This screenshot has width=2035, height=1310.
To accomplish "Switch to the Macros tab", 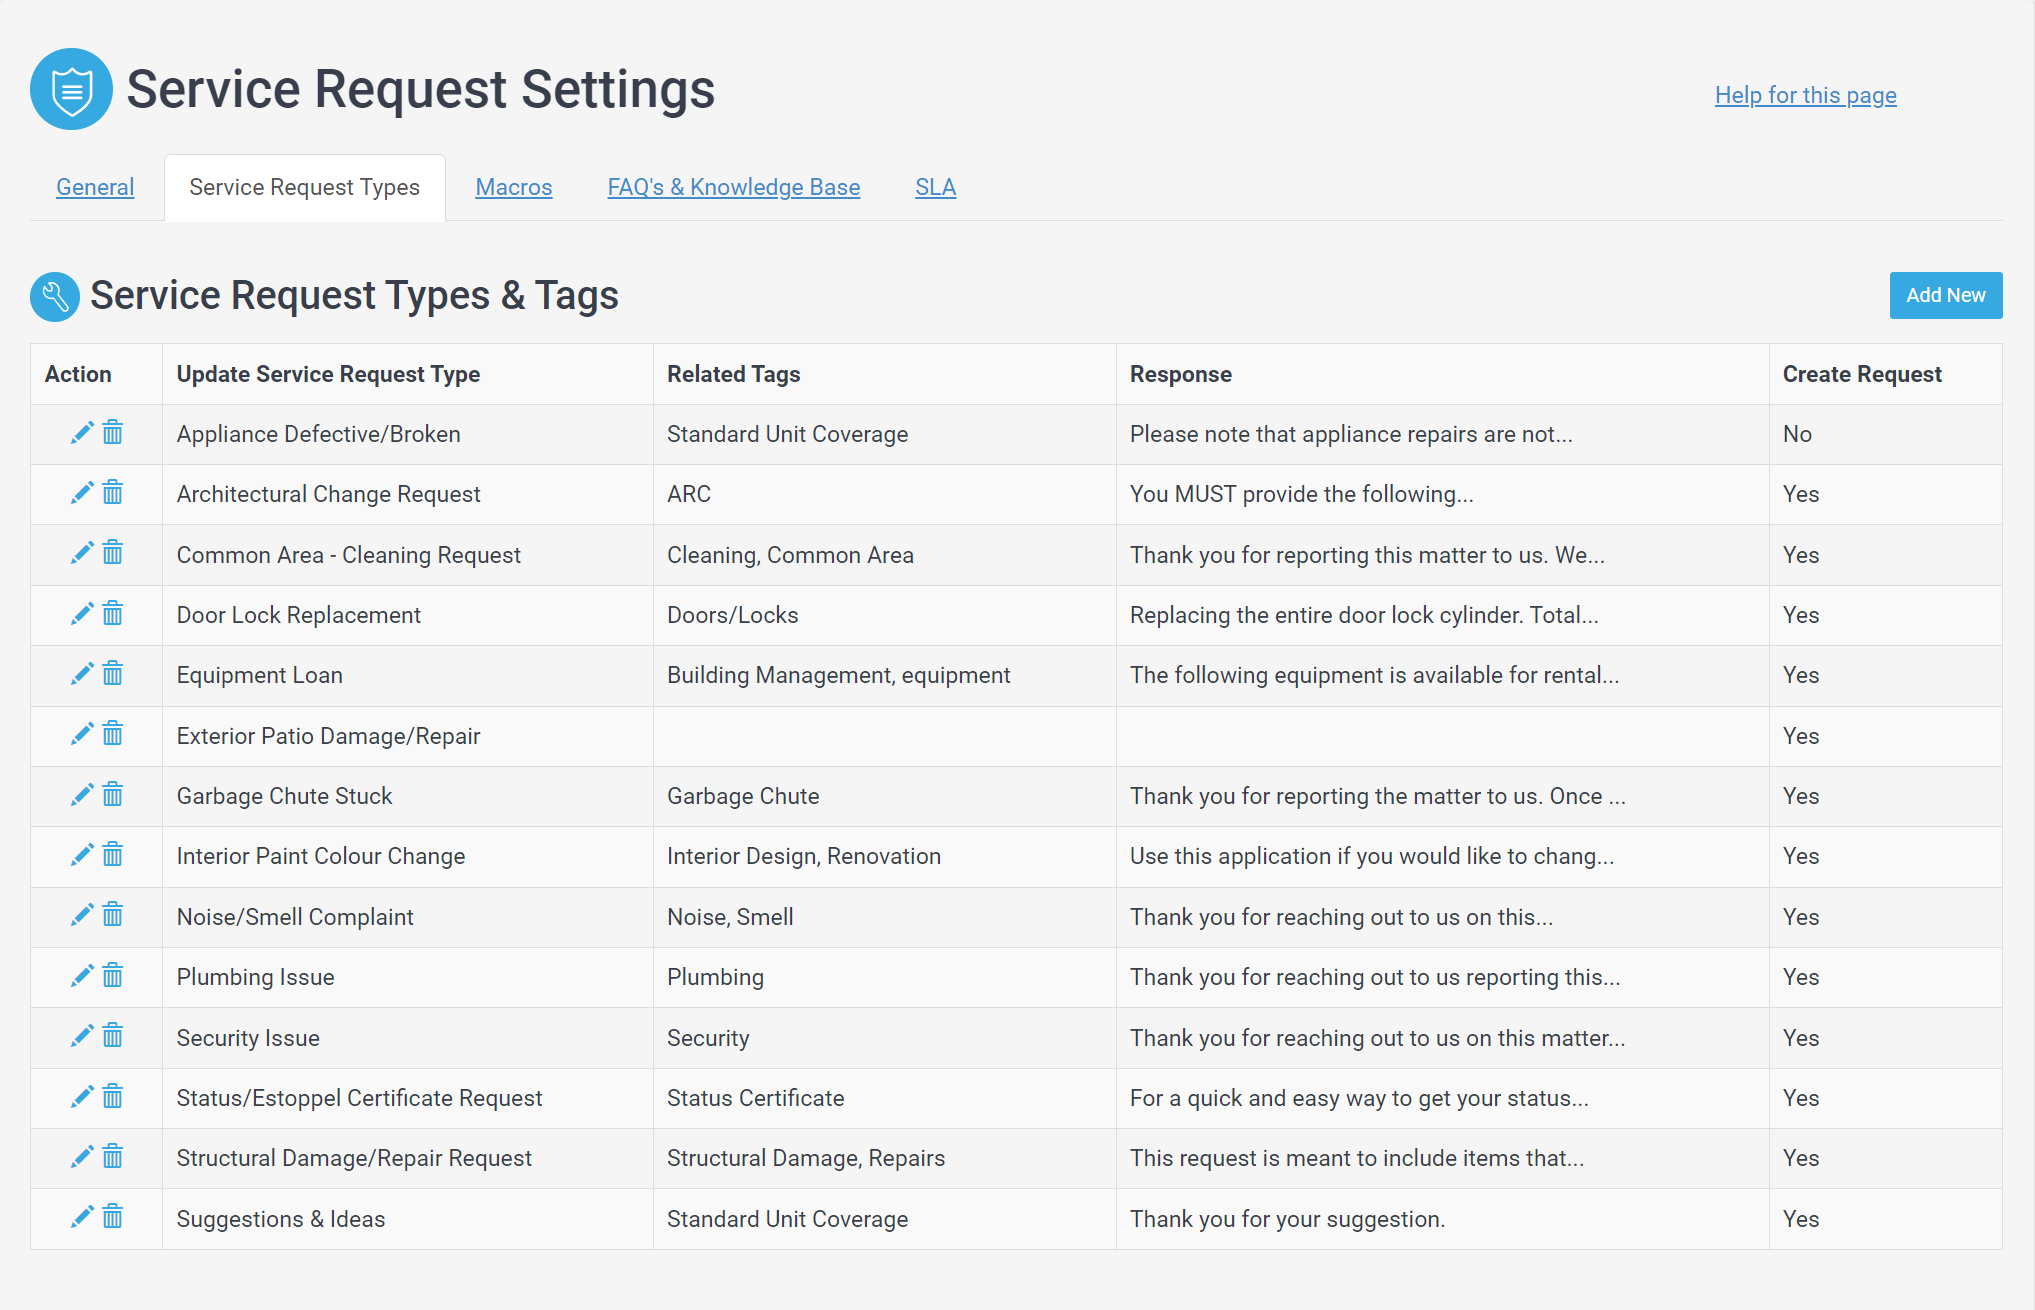I will coord(513,187).
